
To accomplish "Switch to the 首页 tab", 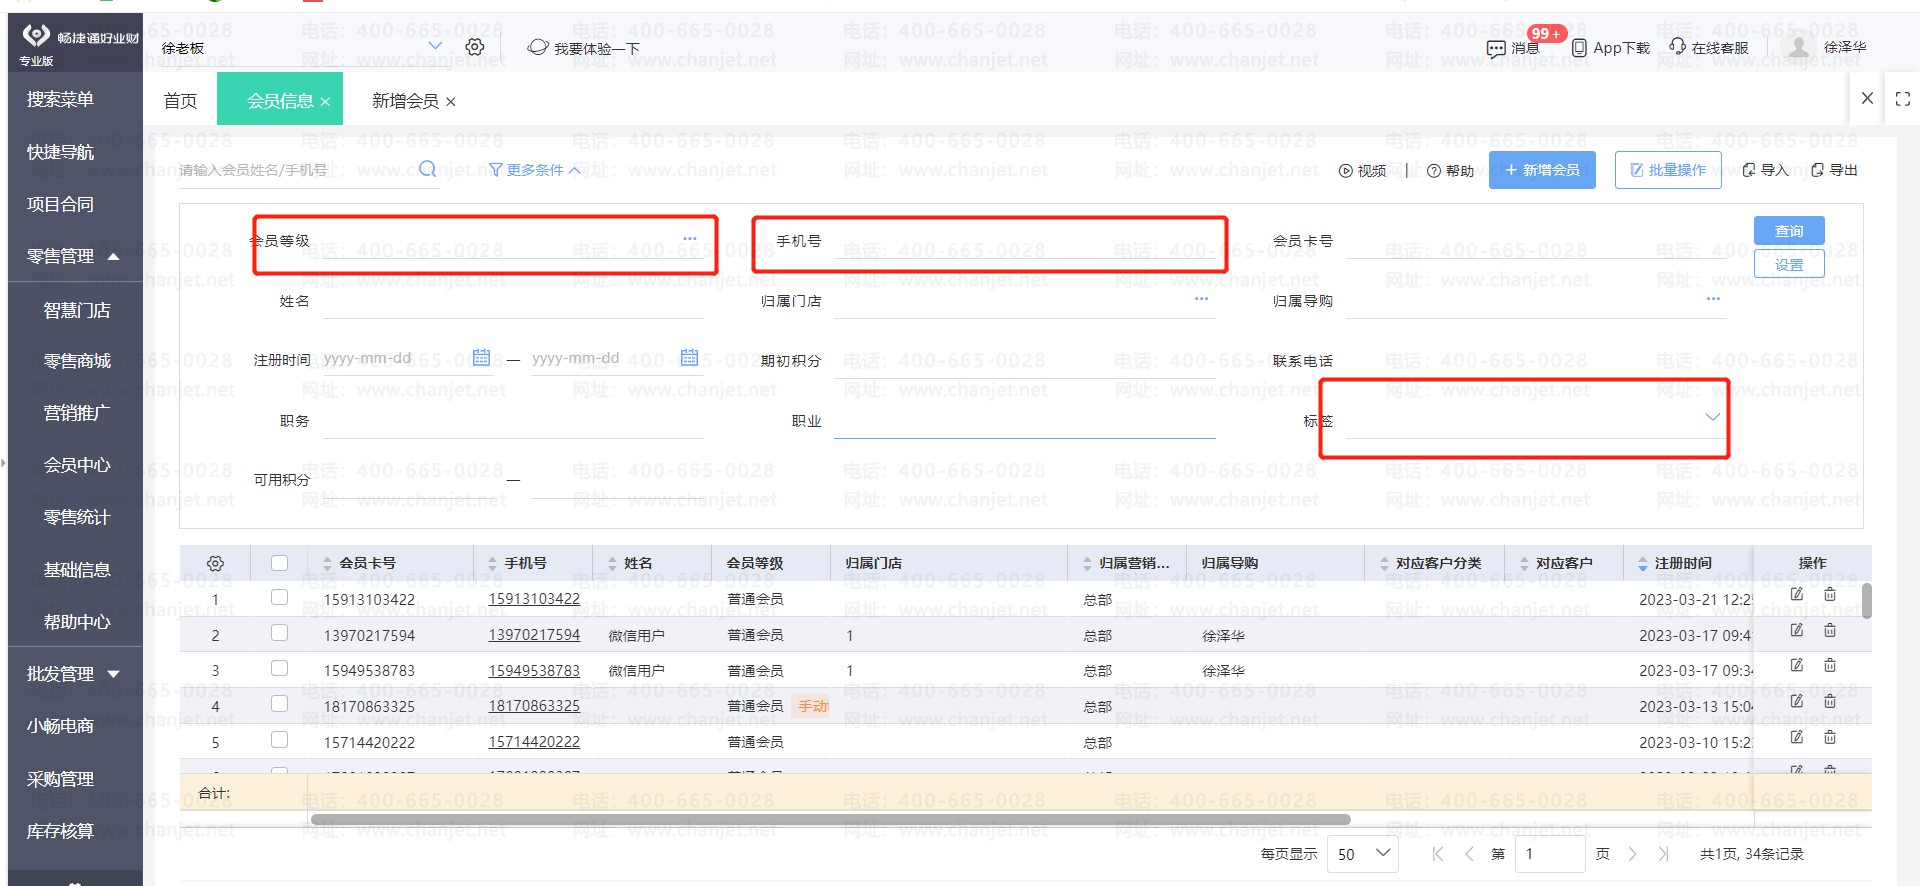I will pos(180,100).
